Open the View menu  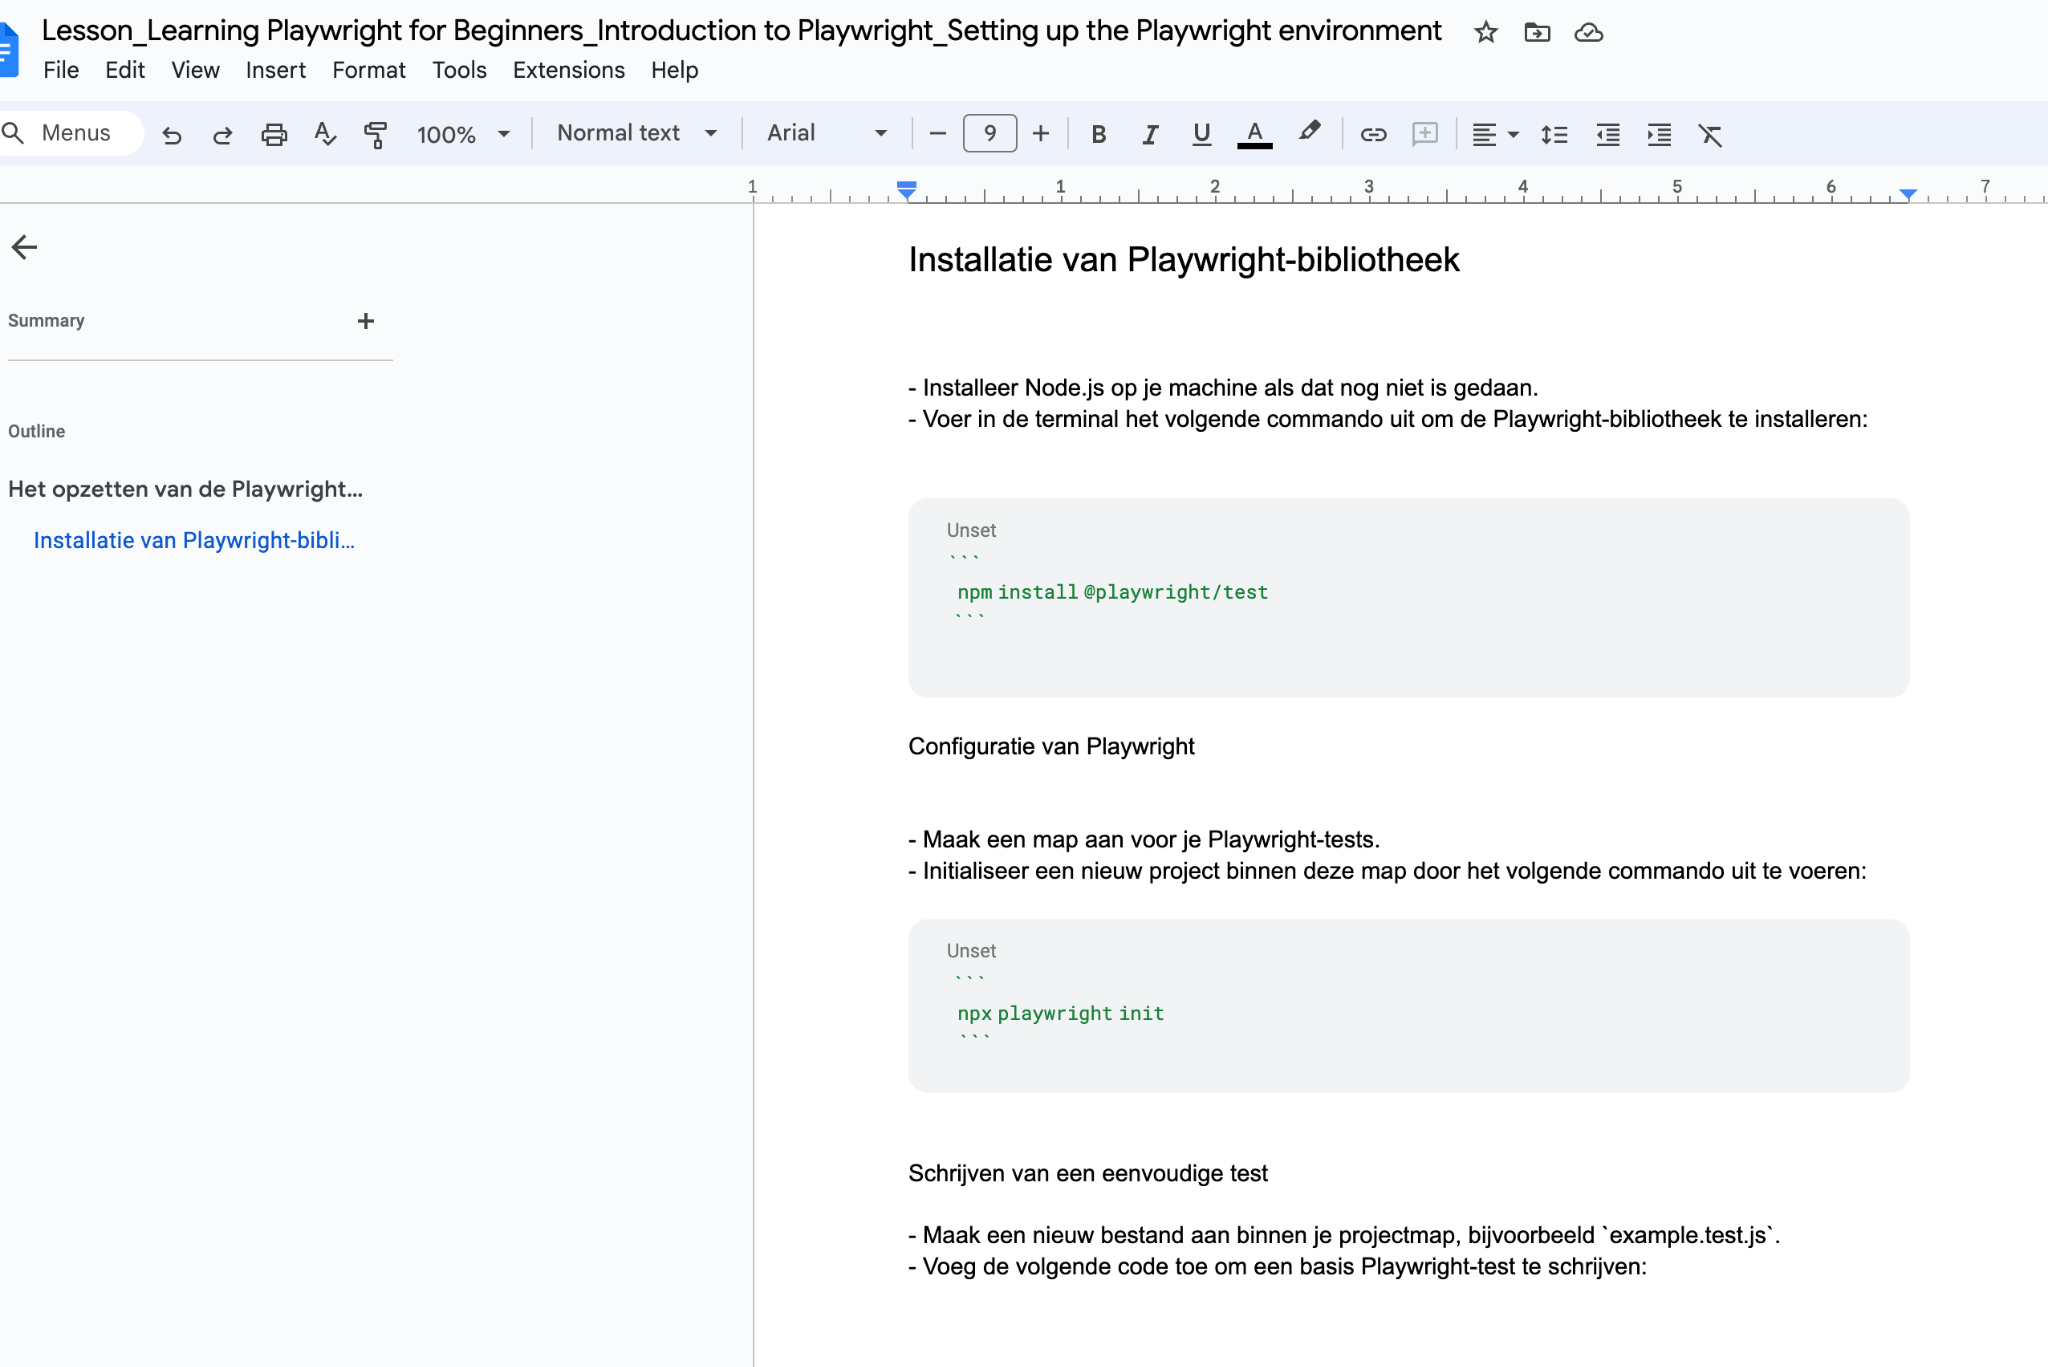click(x=195, y=70)
